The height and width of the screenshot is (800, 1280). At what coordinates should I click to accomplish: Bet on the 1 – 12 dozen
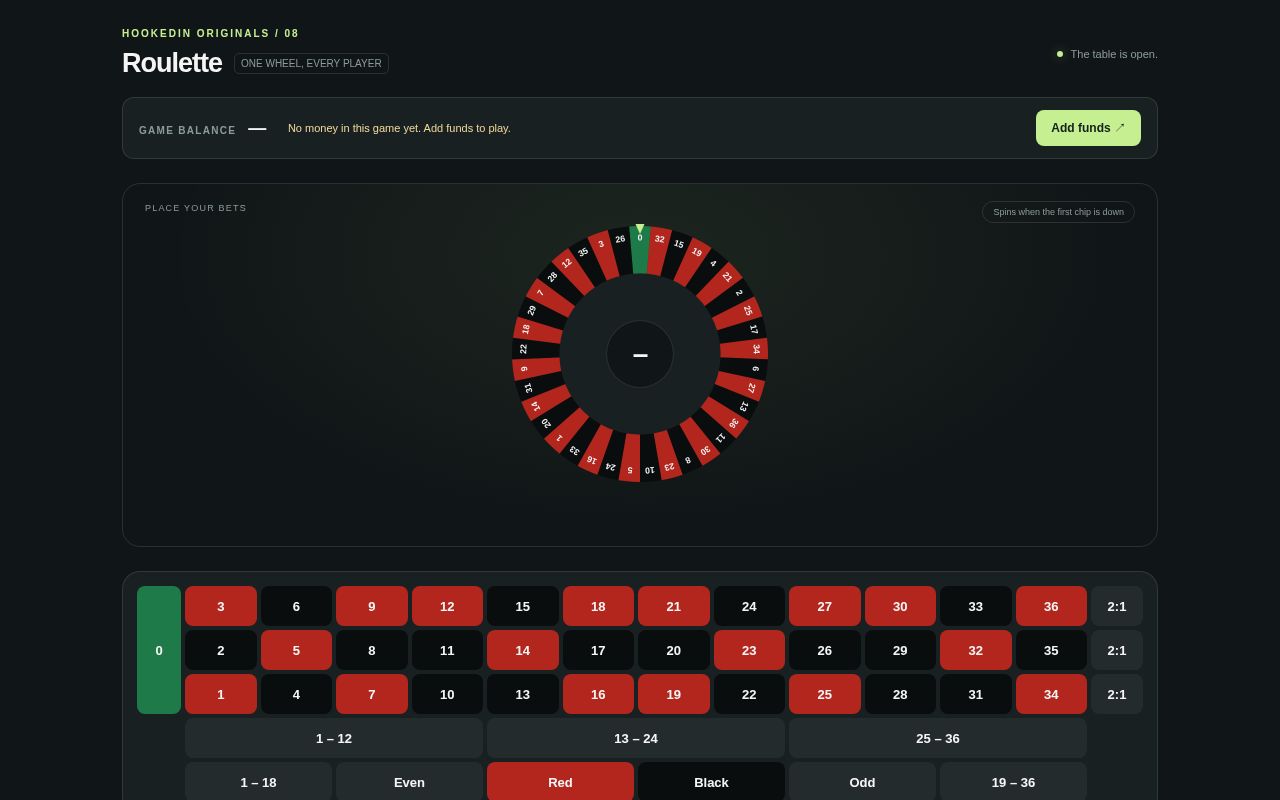[x=334, y=738]
